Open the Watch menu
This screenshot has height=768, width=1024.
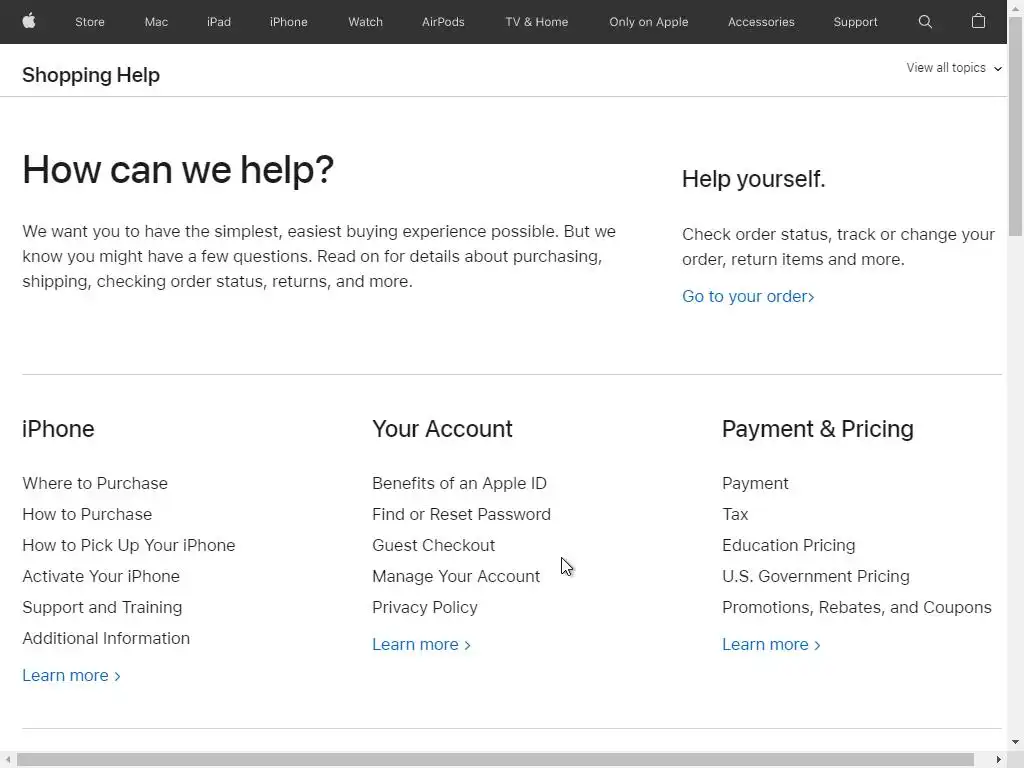point(365,22)
